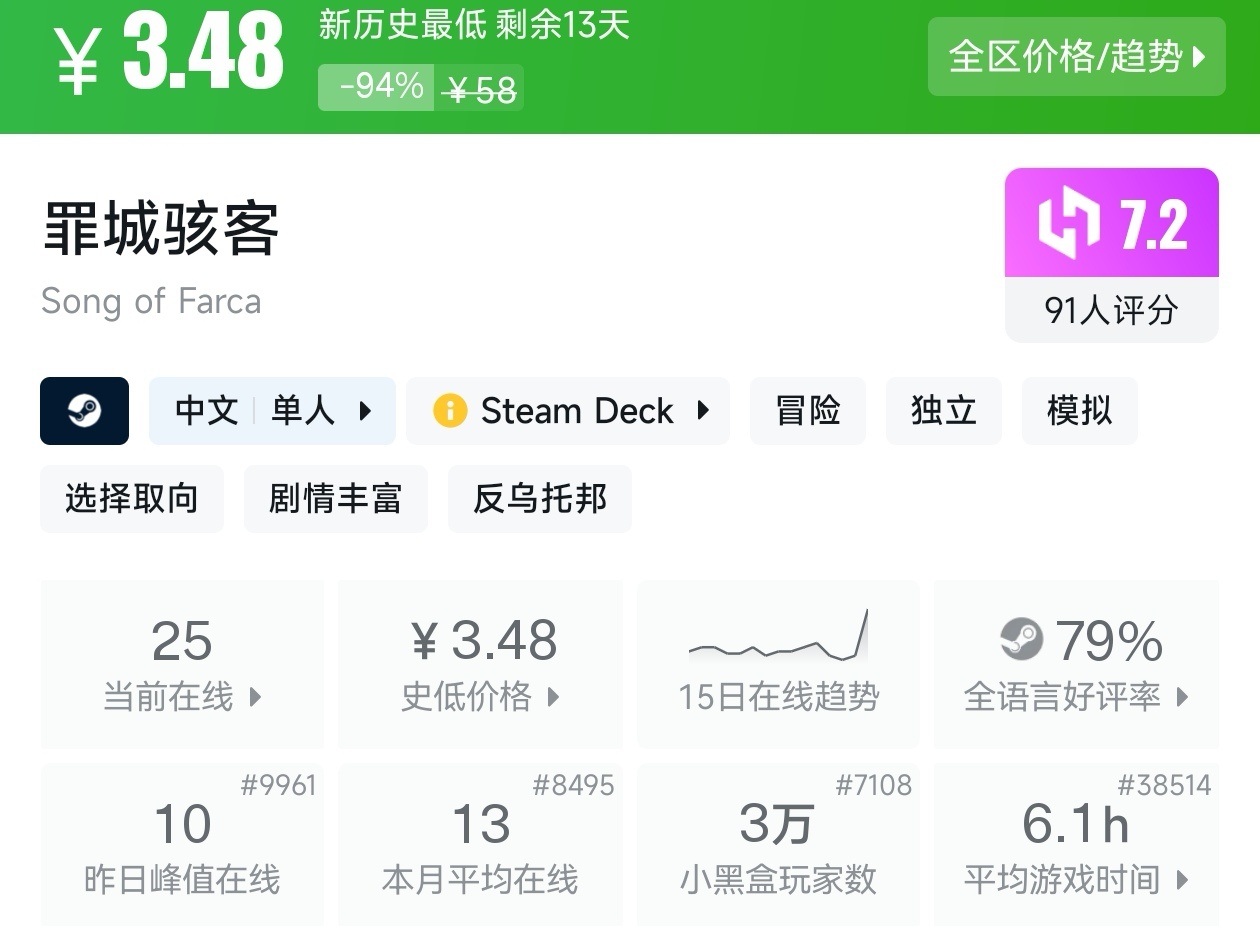Select the 冒险 genre tag
The width and height of the screenshot is (1260, 926).
pyautogui.click(x=807, y=411)
